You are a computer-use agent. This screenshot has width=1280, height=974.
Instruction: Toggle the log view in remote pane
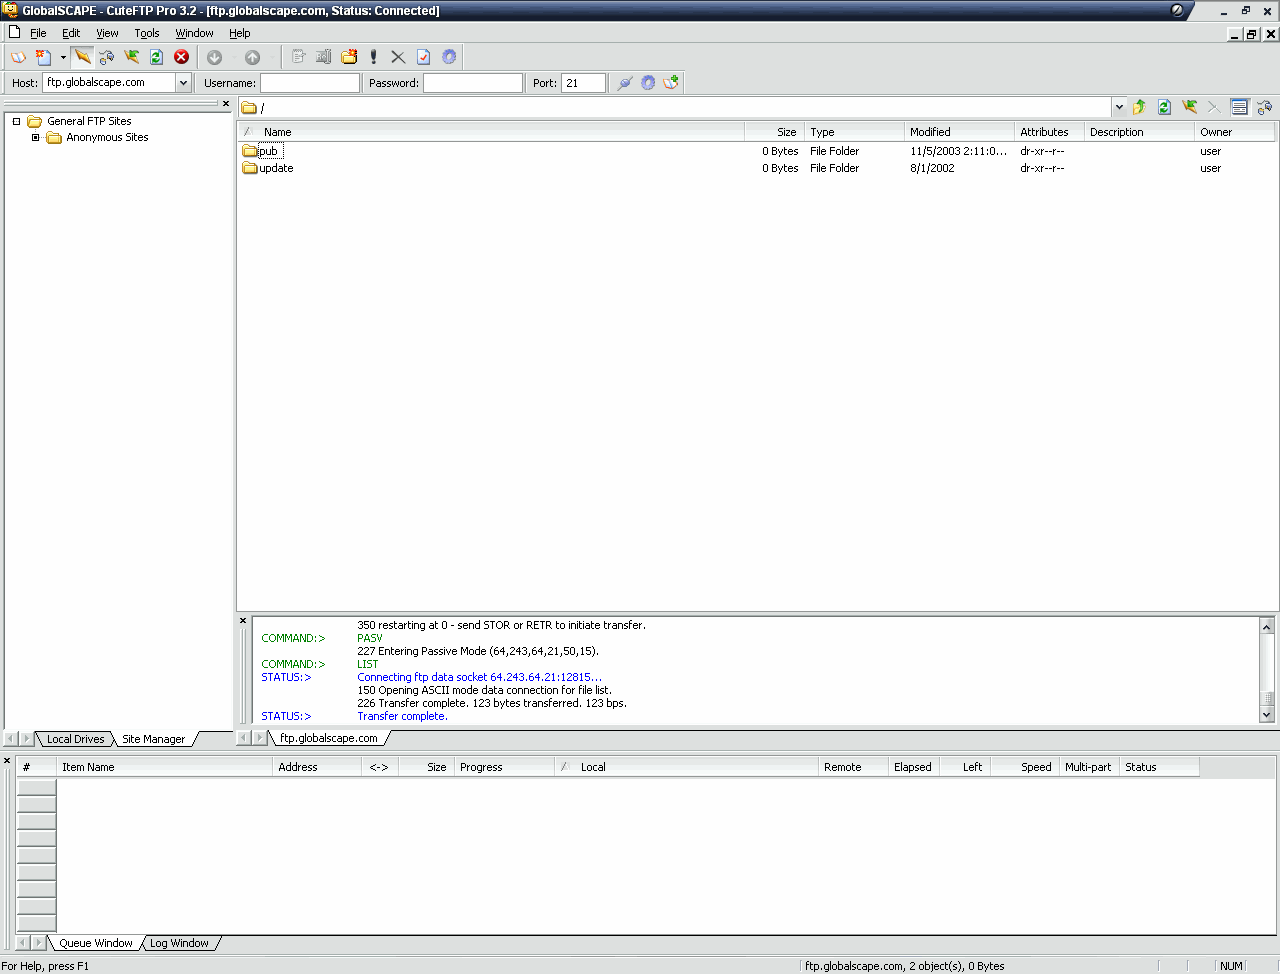click(1239, 107)
